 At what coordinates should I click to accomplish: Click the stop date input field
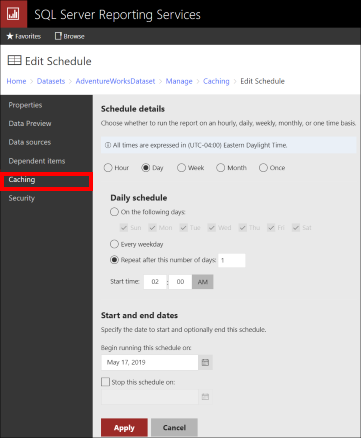(150, 397)
